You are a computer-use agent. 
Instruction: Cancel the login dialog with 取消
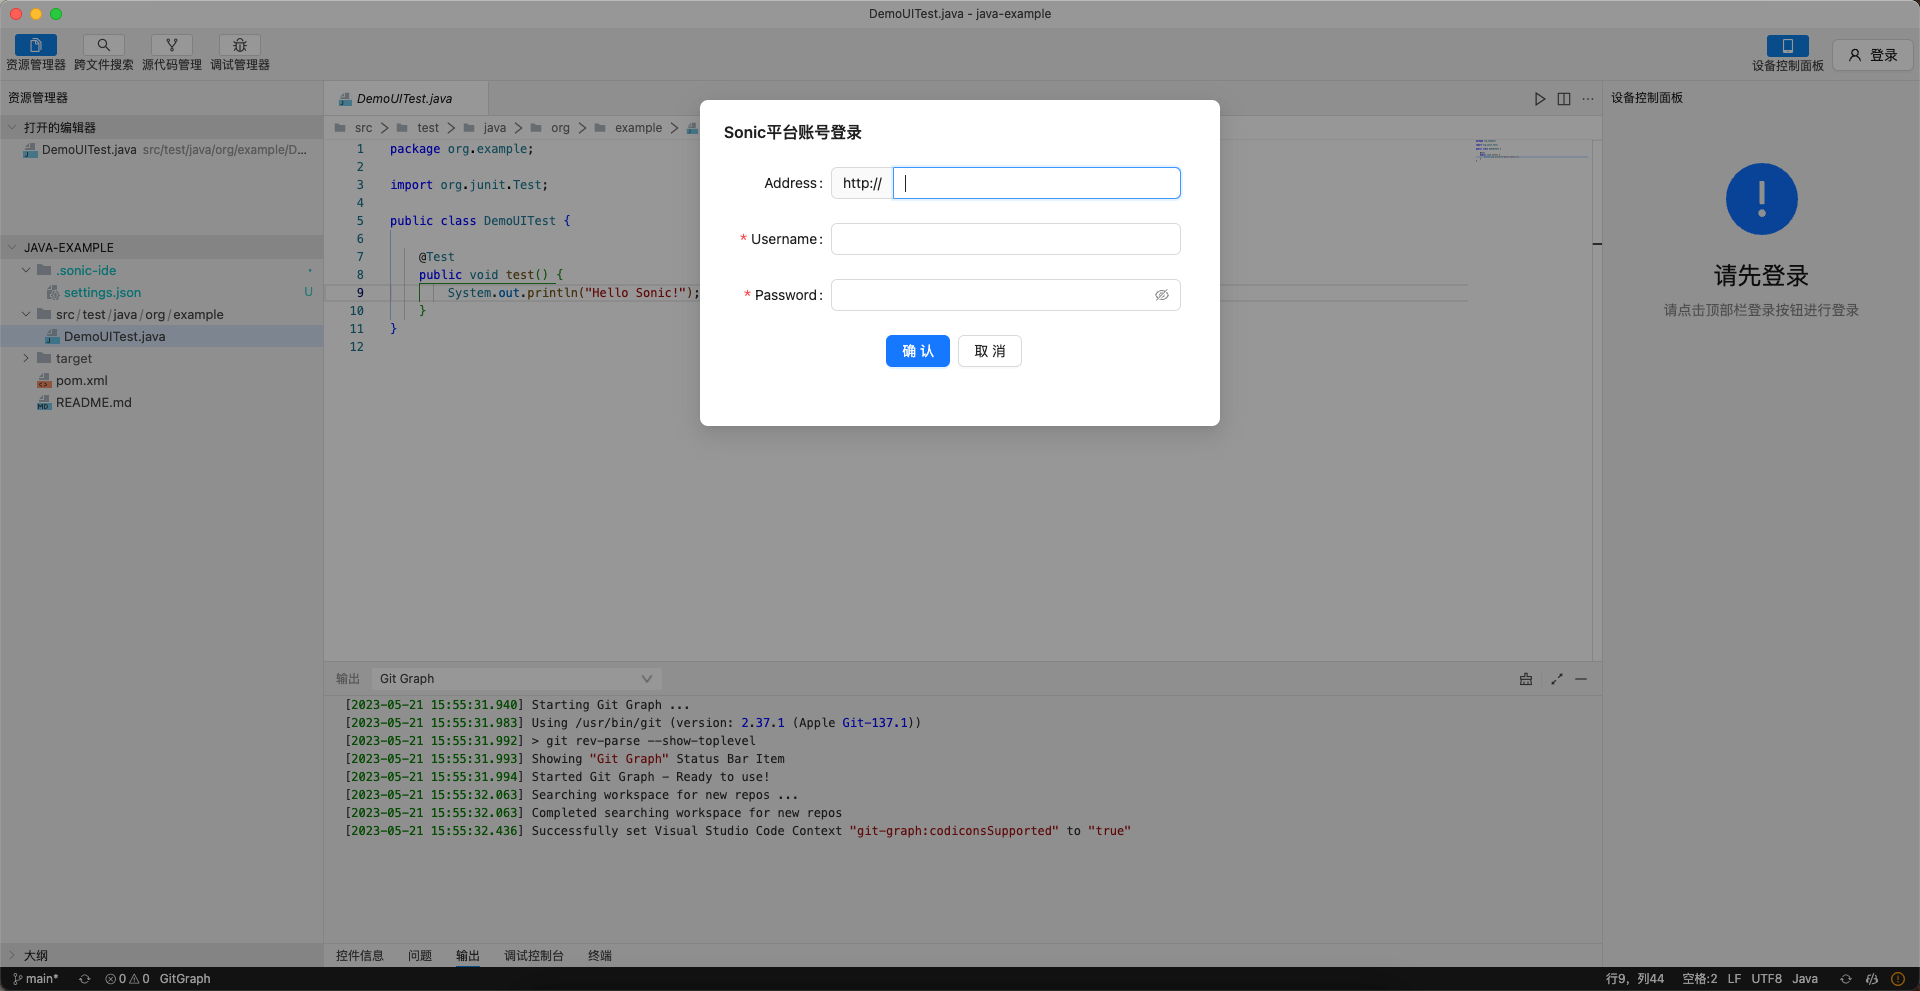pos(989,351)
